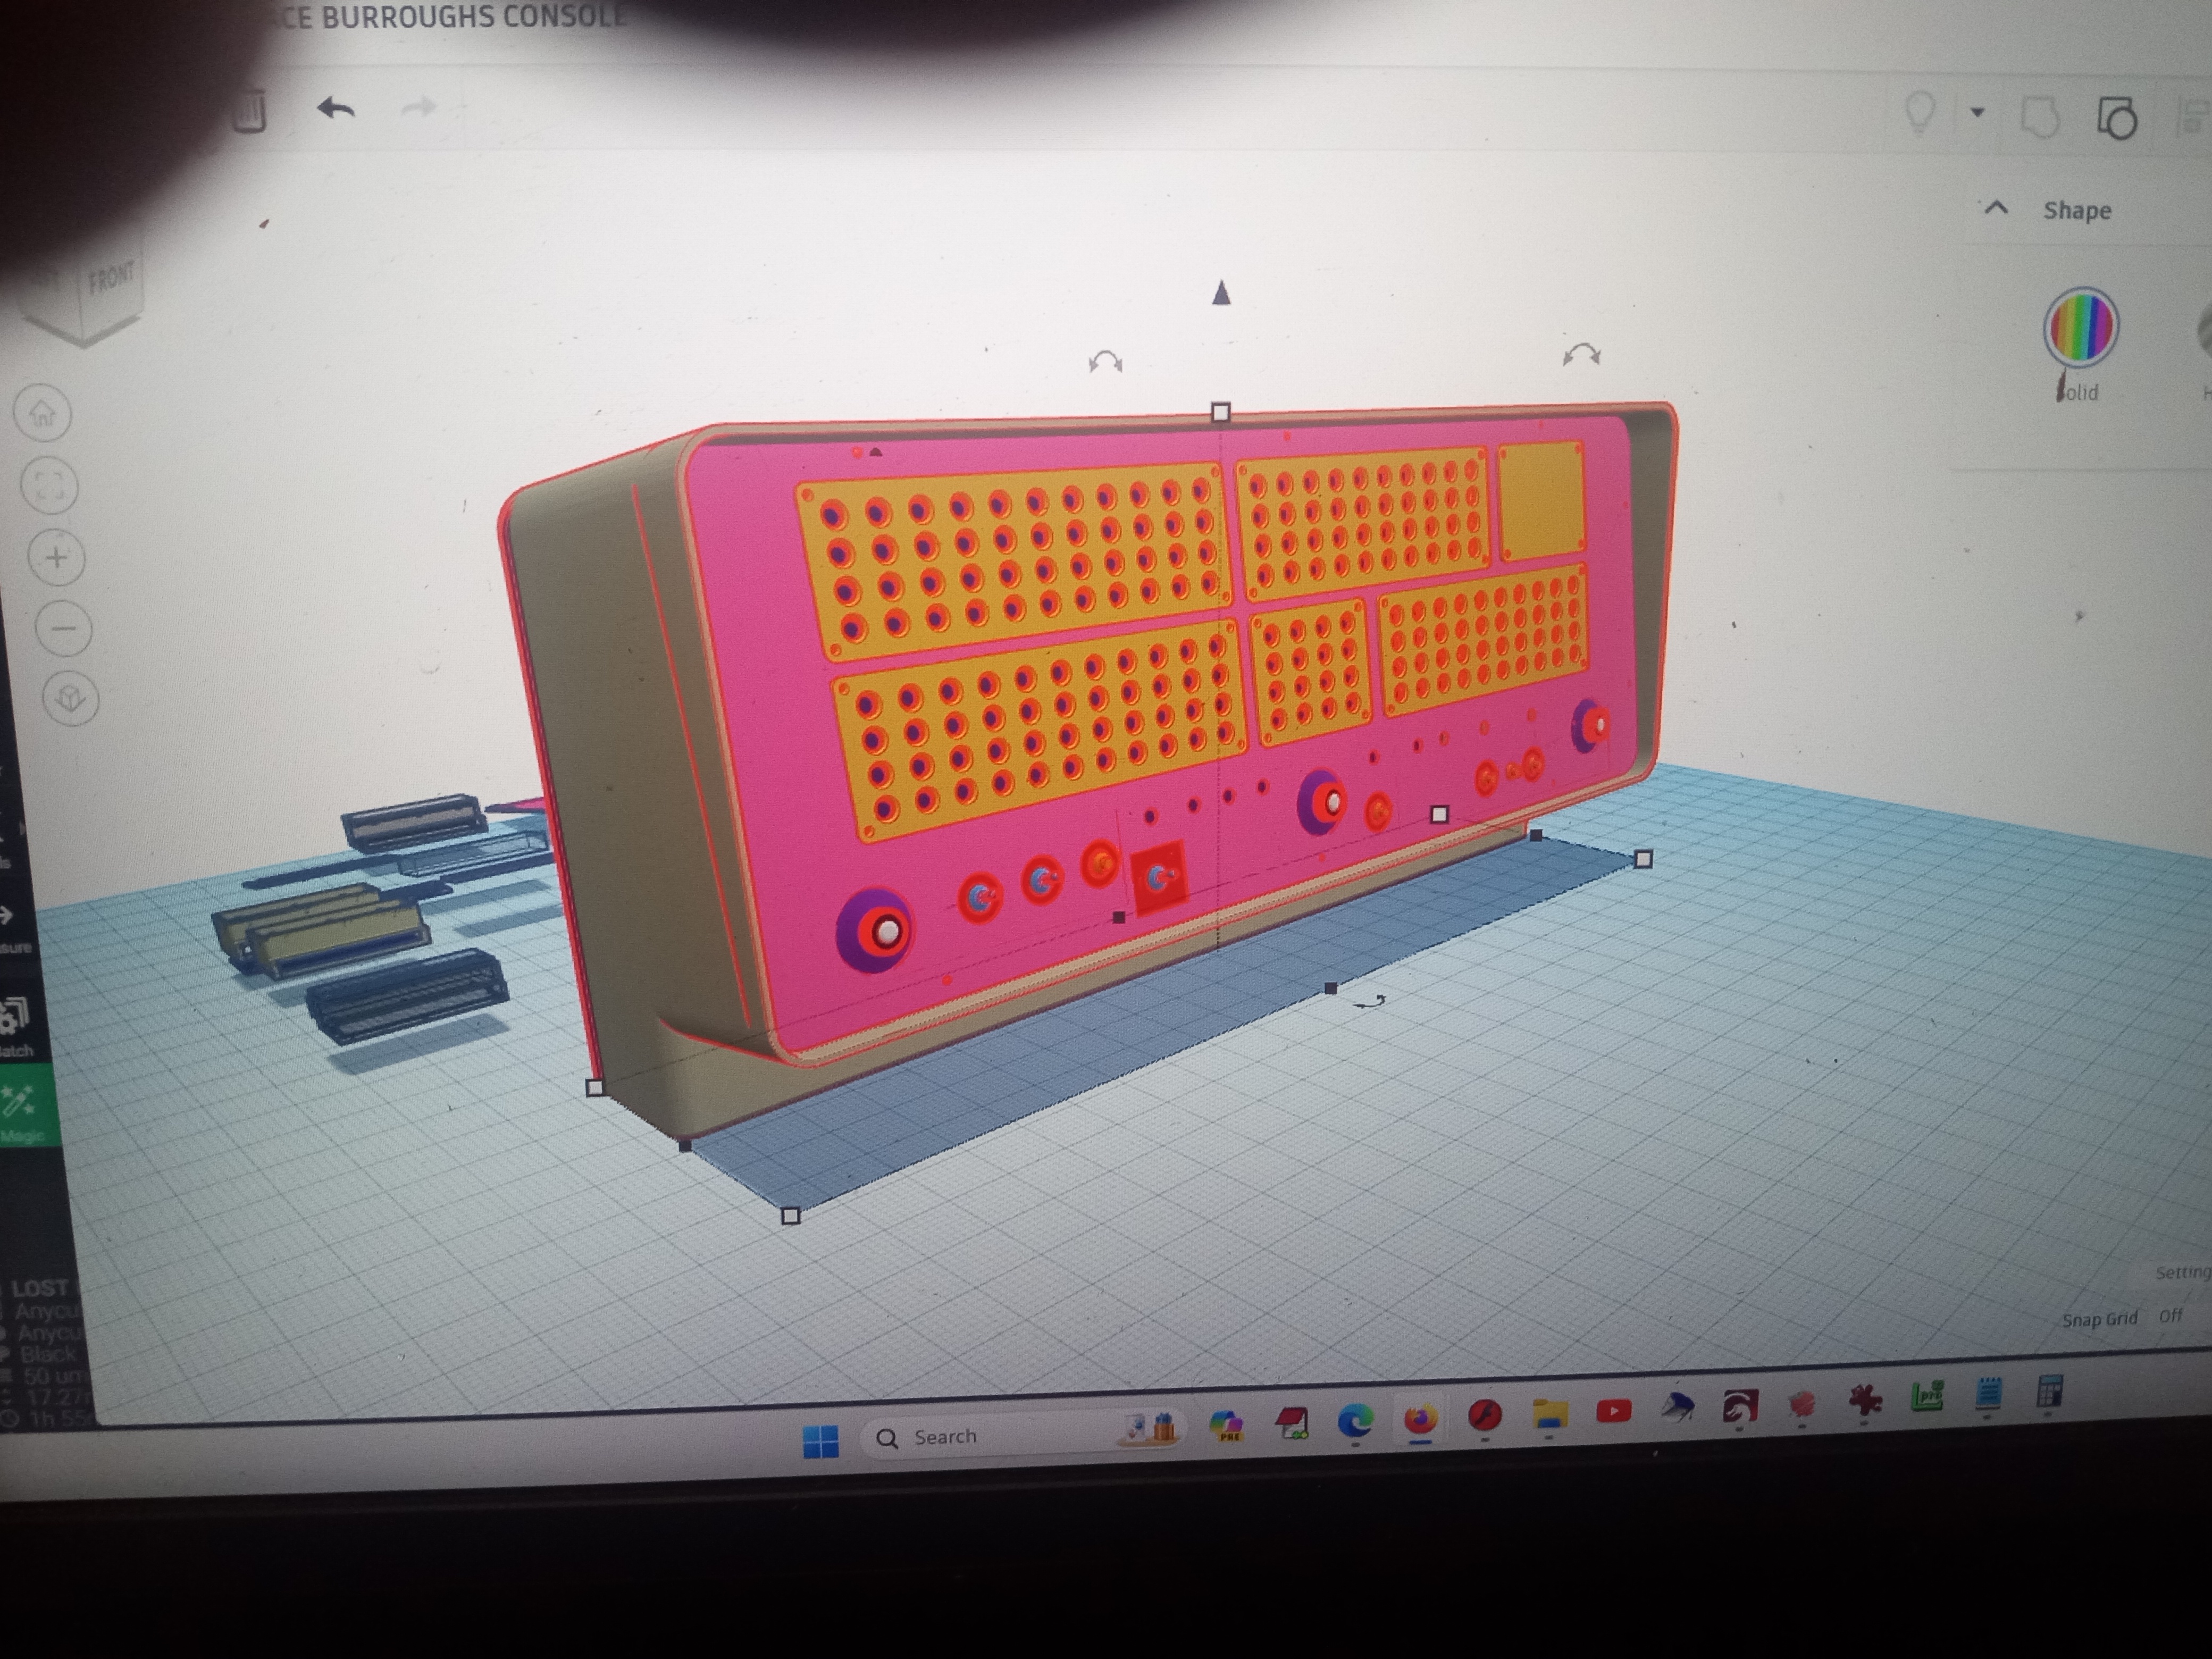Open the red splat app icon in taskbar
The image size is (2212, 1659).
click(1865, 1399)
